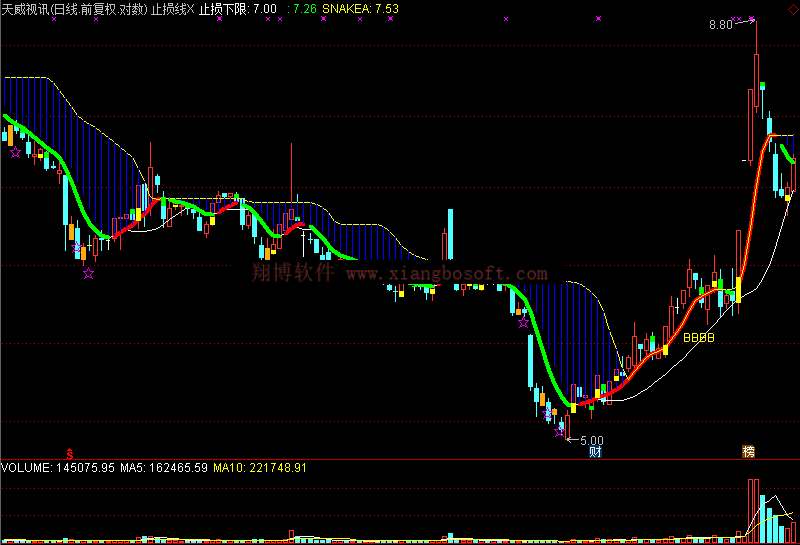Click the 天威视讯 daily chart title
This screenshot has height=545, width=800.
tap(74, 9)
